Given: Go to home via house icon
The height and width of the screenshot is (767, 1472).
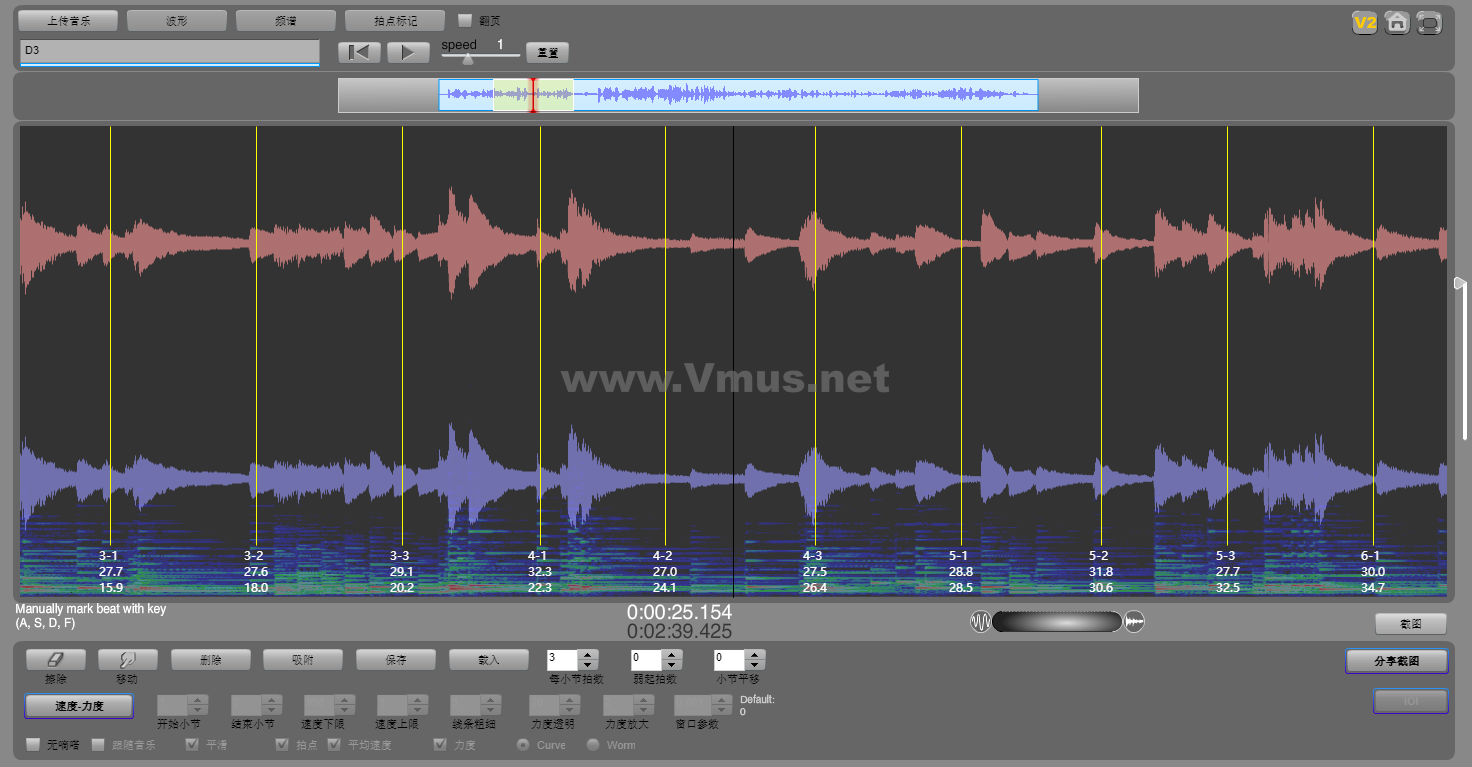Looking at the screenshot, I should click(x=1397, y=23).
